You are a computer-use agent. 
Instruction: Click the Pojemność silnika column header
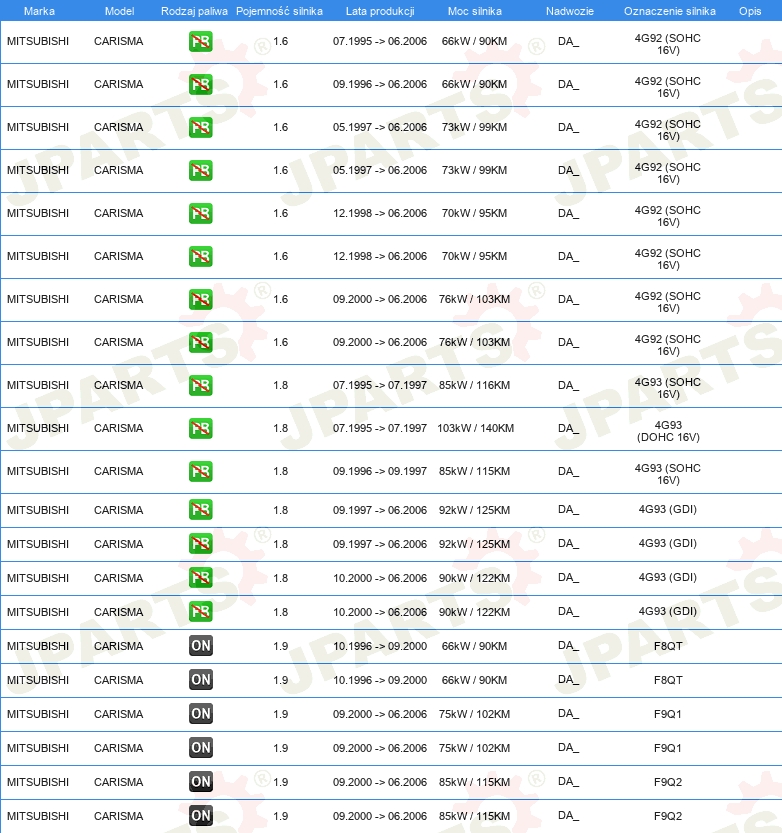pyautogui.click(x=279, y=11)
